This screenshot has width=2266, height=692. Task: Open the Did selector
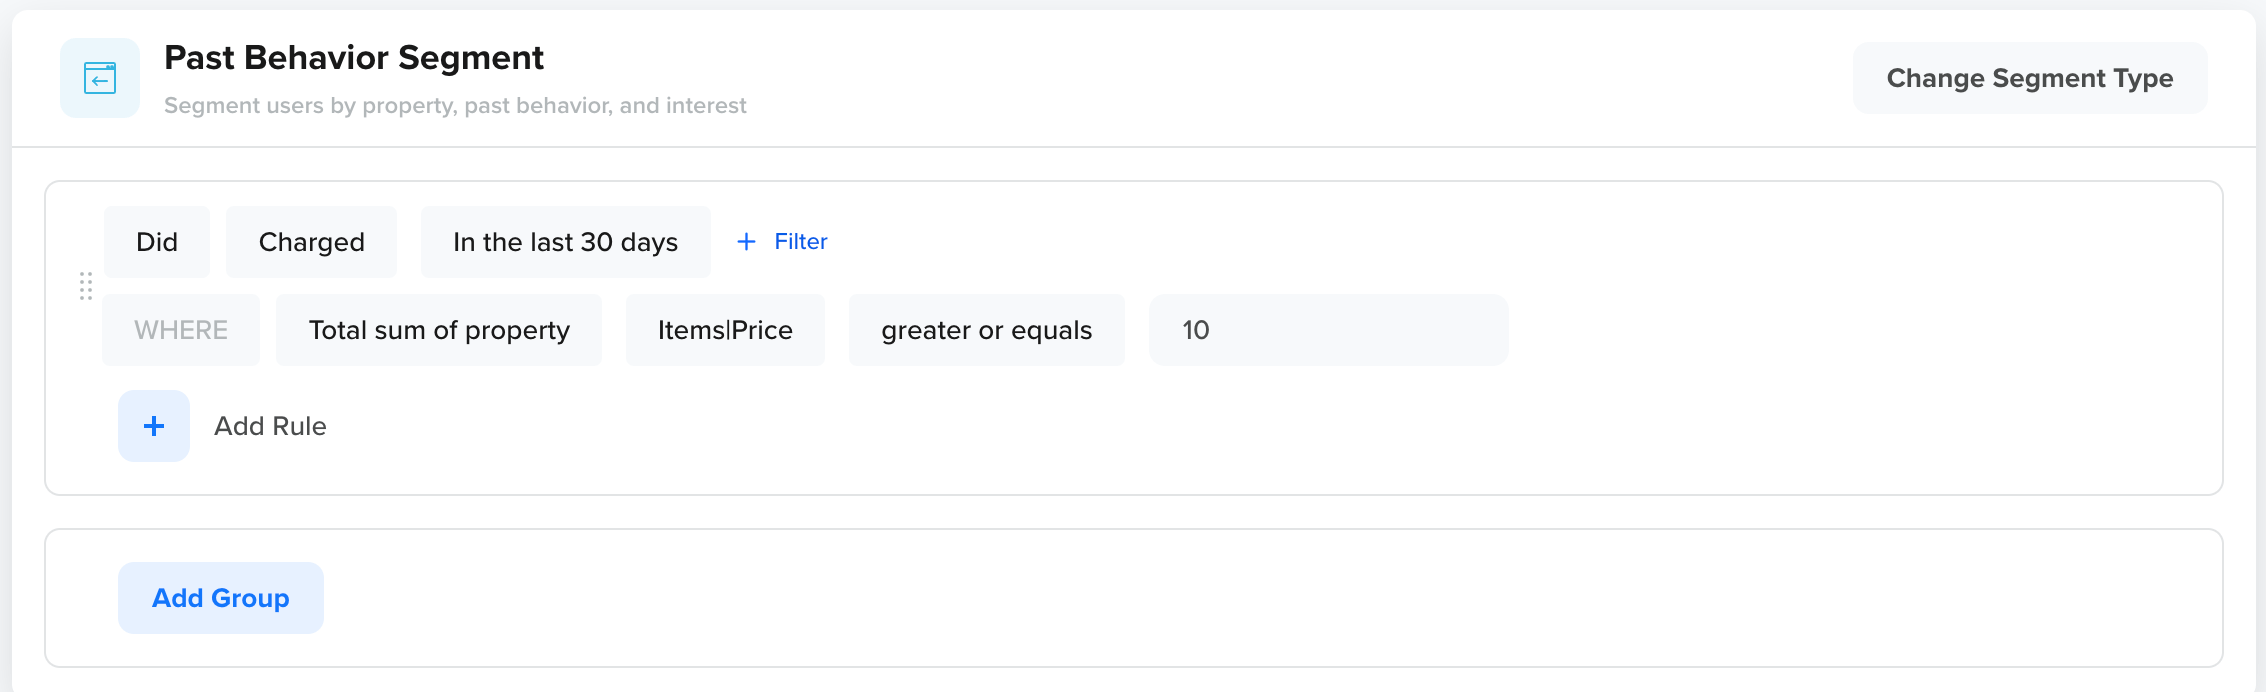pos(157,242)
